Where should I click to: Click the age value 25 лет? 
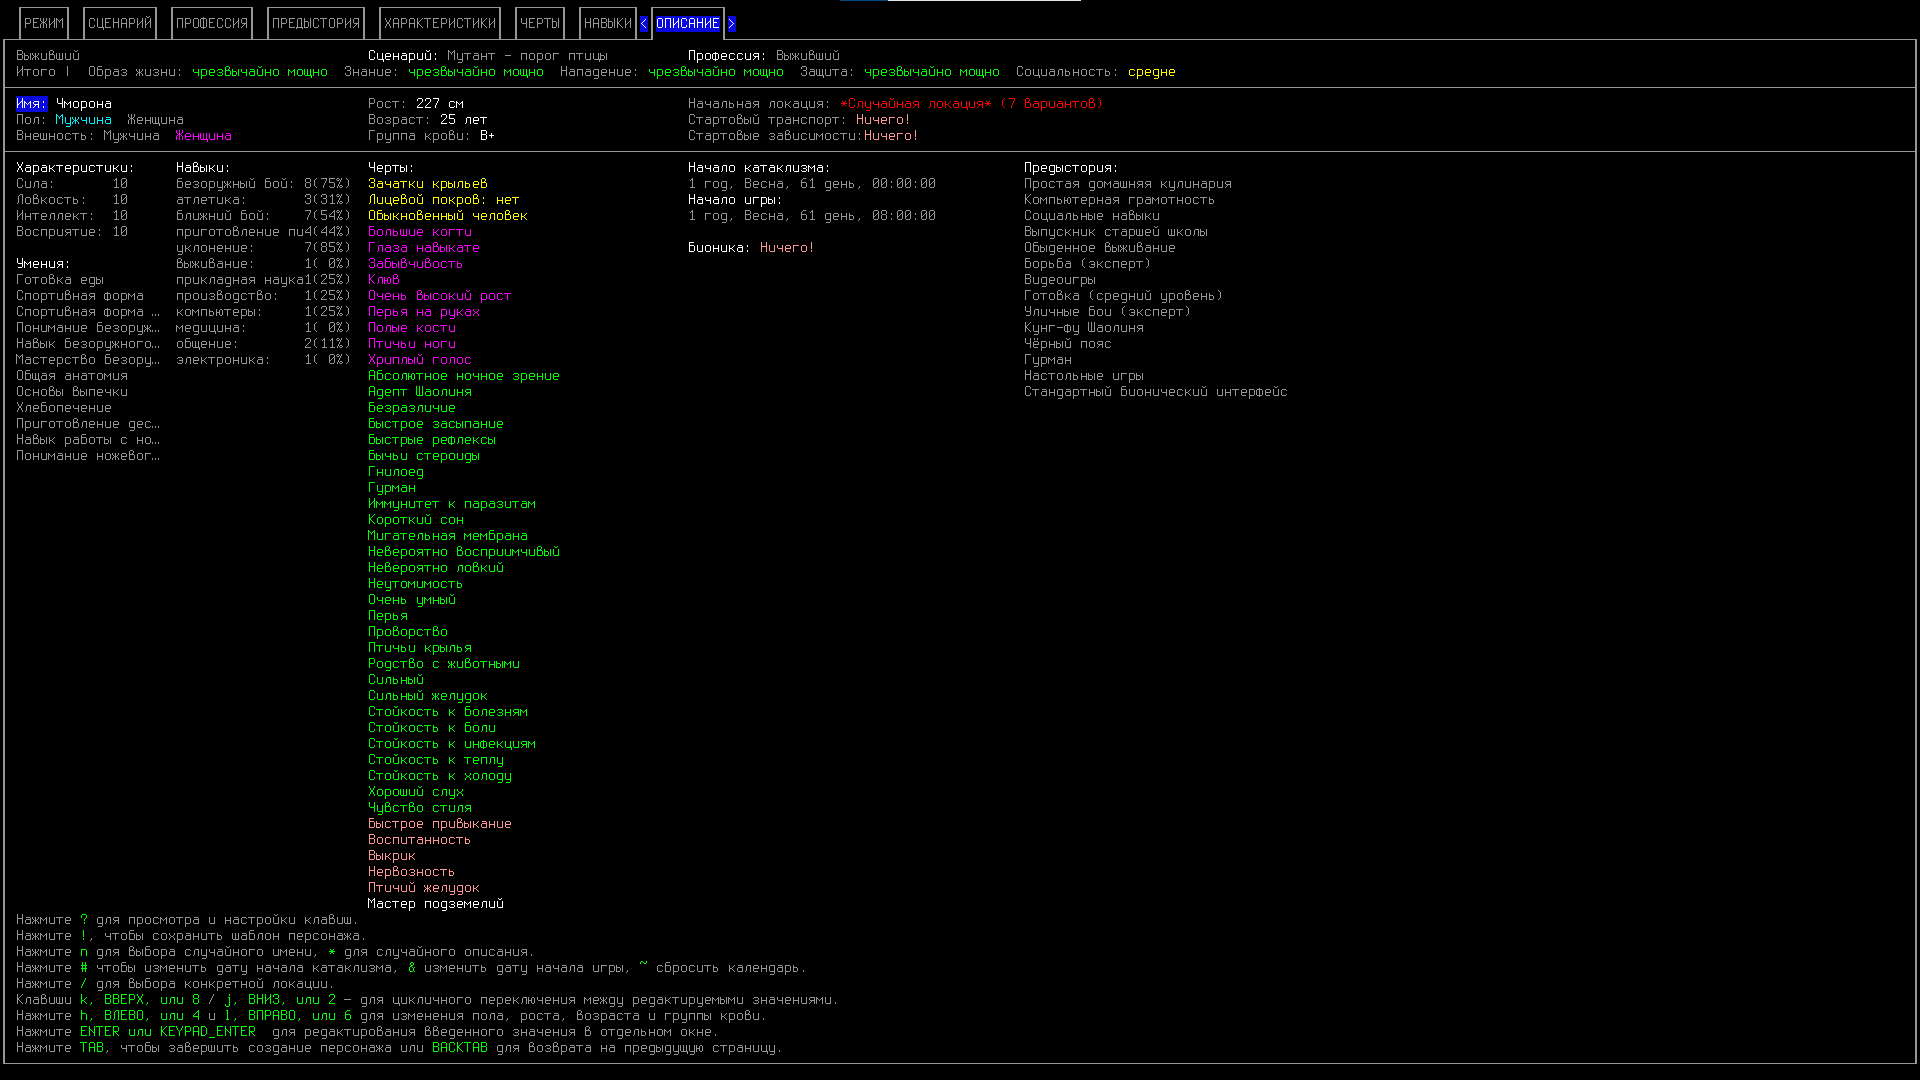pyautogui.click(x=463, y=120)
